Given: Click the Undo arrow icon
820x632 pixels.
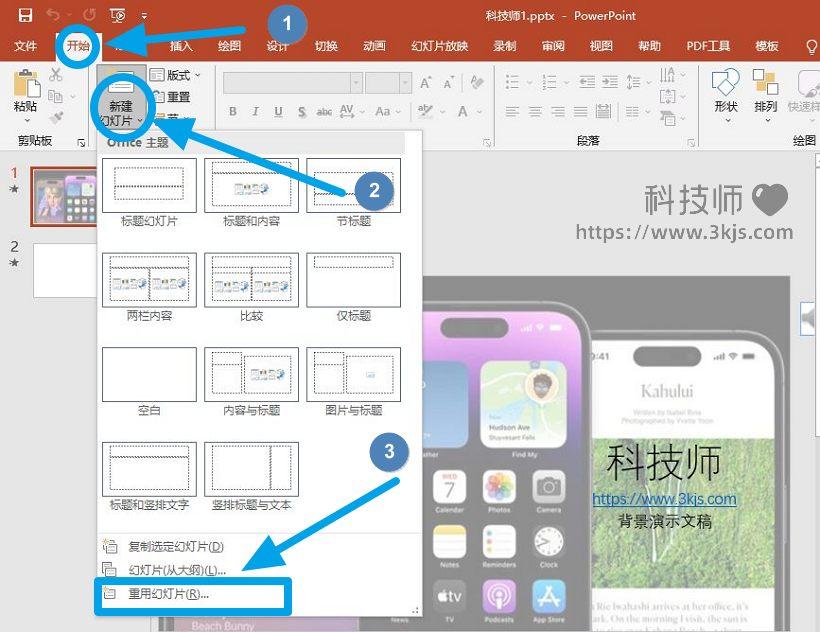Looking at the screenshot, I should pos(53,15).
